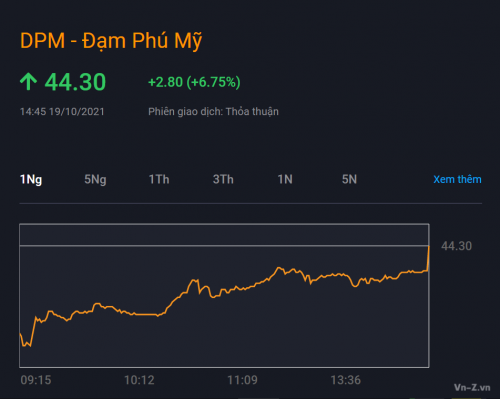
Task: Click Phiên giao dịch: Thỏa thuận text
Action: (x=213, y=112)
